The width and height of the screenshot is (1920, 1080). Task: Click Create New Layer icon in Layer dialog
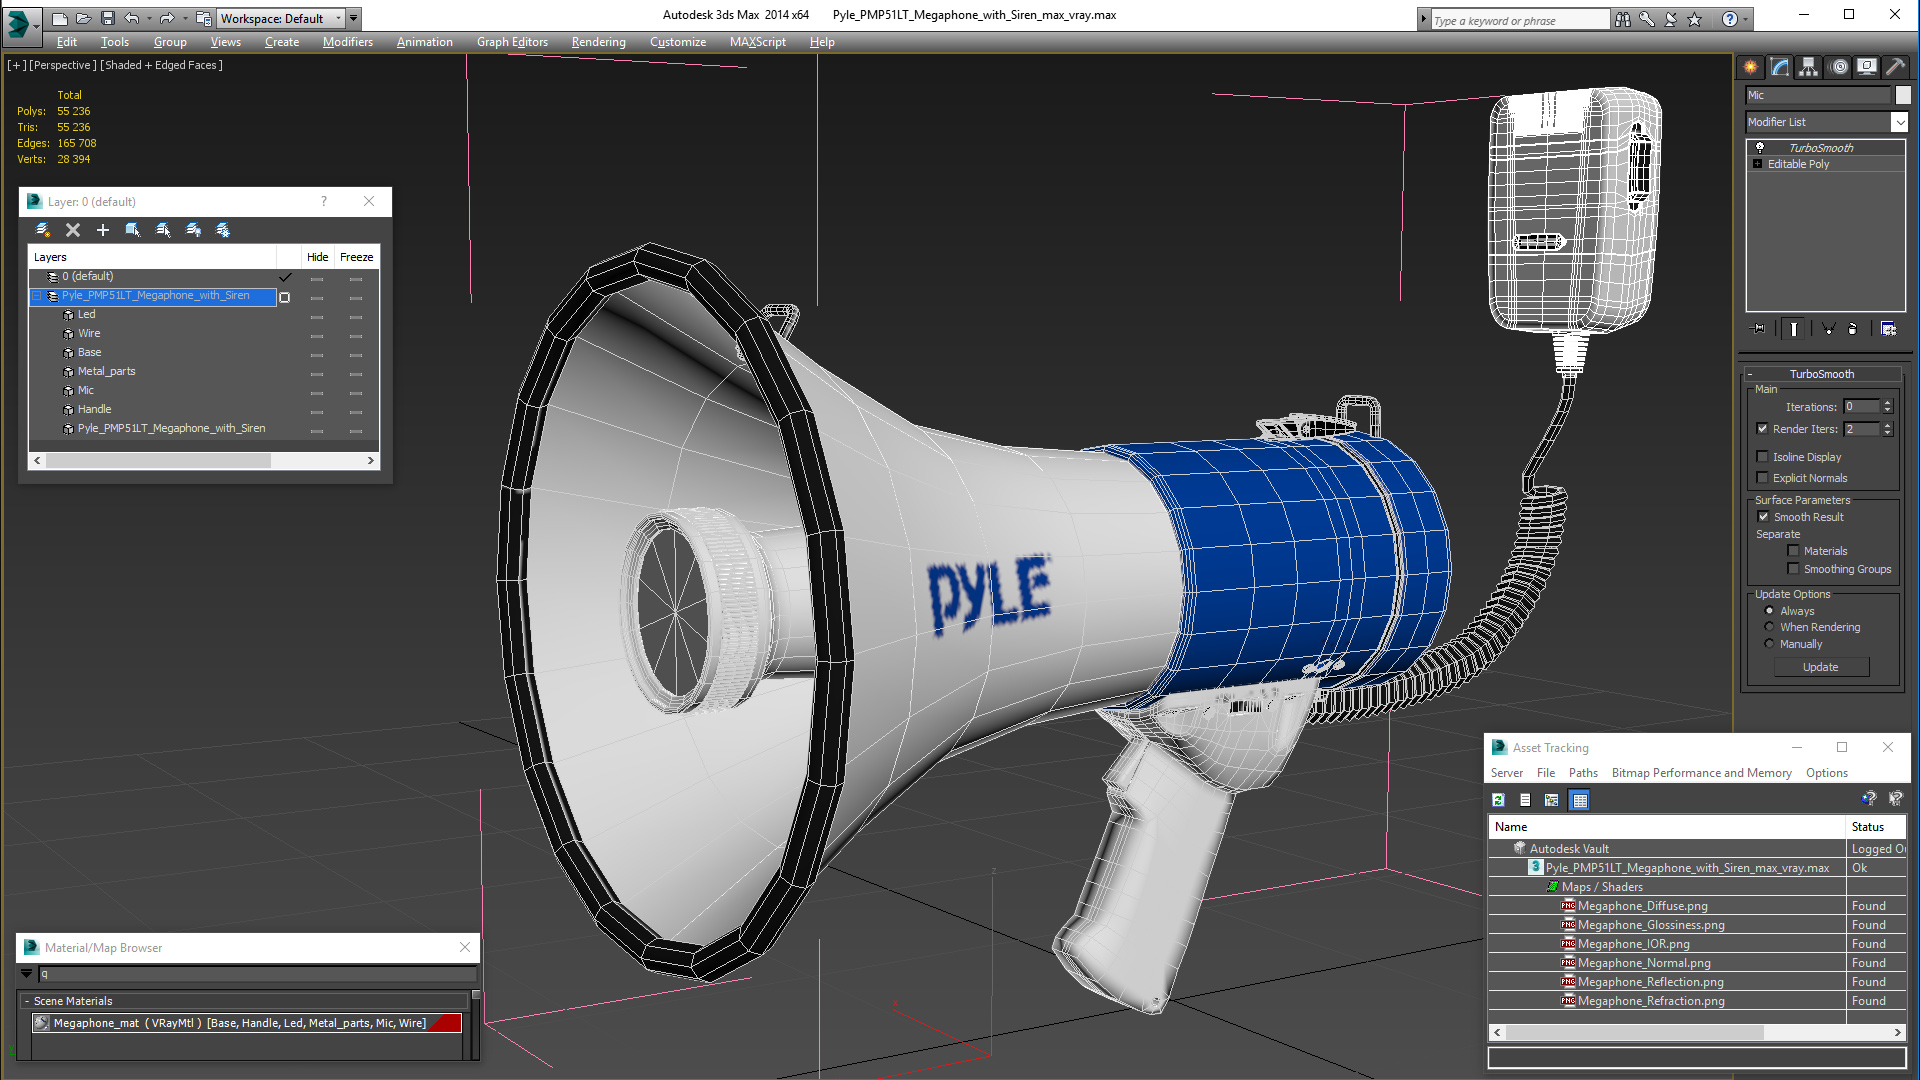click(x=43, y=230)
